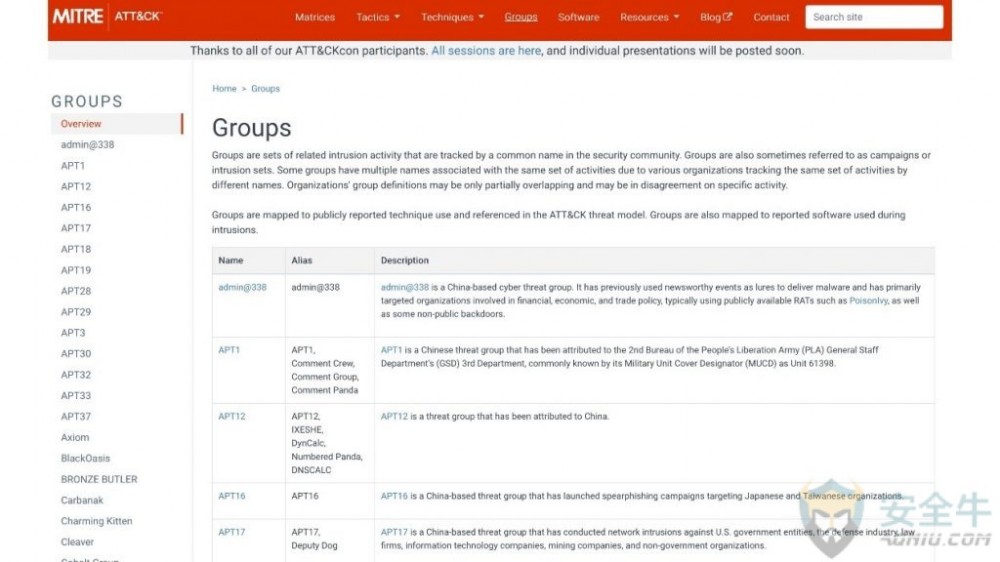Open APT16 link in Name column

click(232, 496)
